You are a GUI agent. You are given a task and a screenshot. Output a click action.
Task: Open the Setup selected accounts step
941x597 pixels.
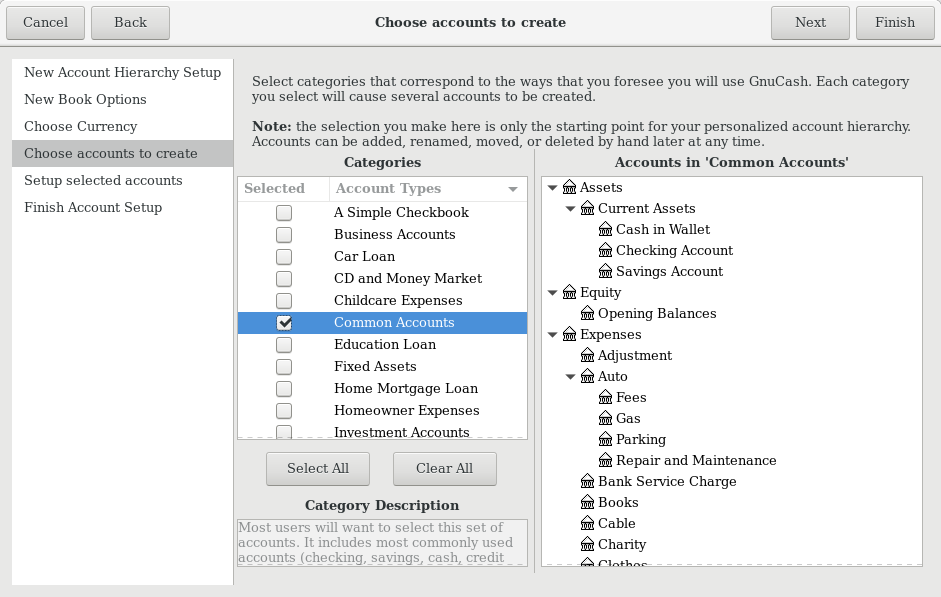(x=103, y=180)
